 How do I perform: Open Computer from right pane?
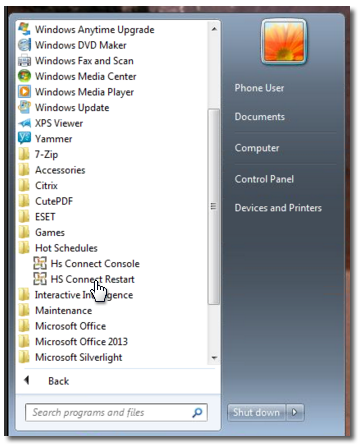pos(257,148)
